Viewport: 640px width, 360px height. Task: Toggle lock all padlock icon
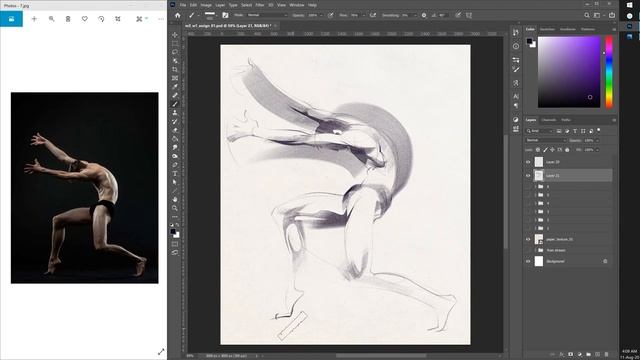tap(567, 150)
